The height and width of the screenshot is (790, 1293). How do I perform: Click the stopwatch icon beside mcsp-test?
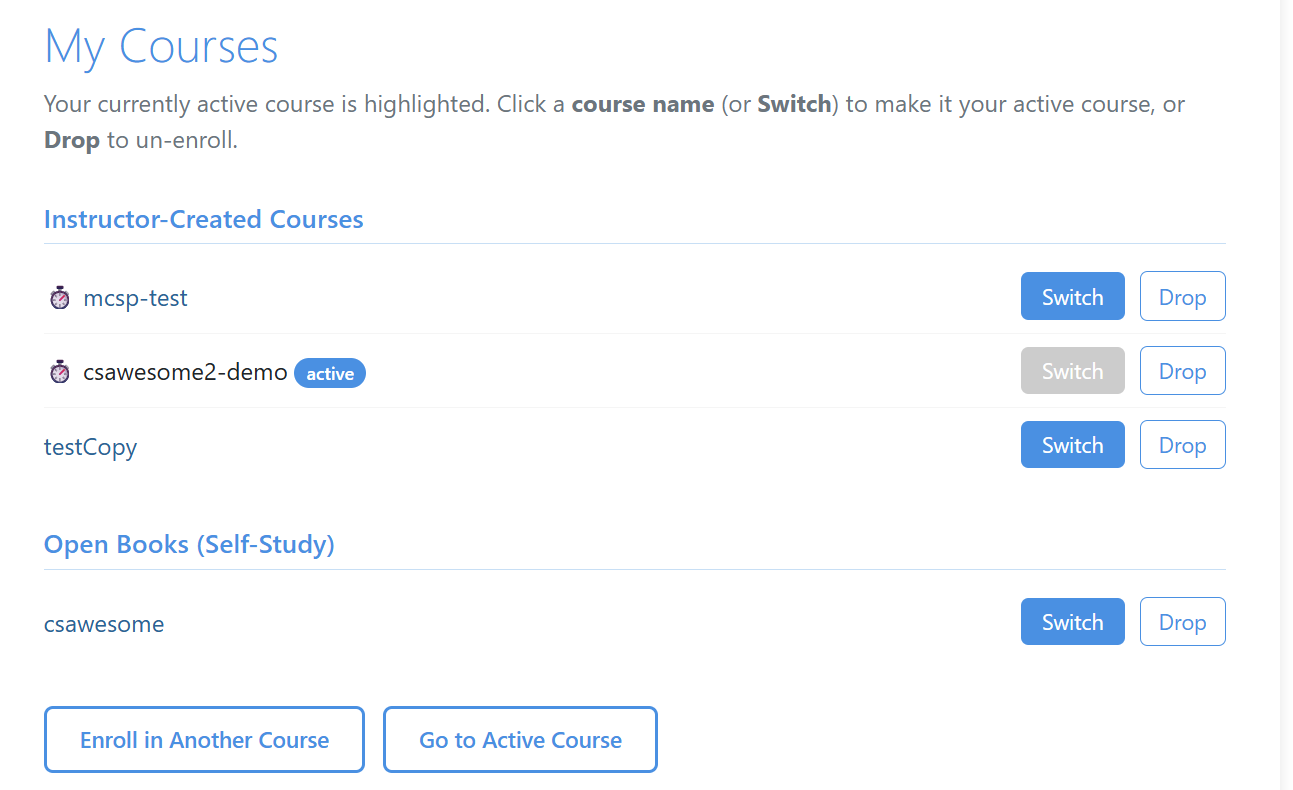pos(60,298)
